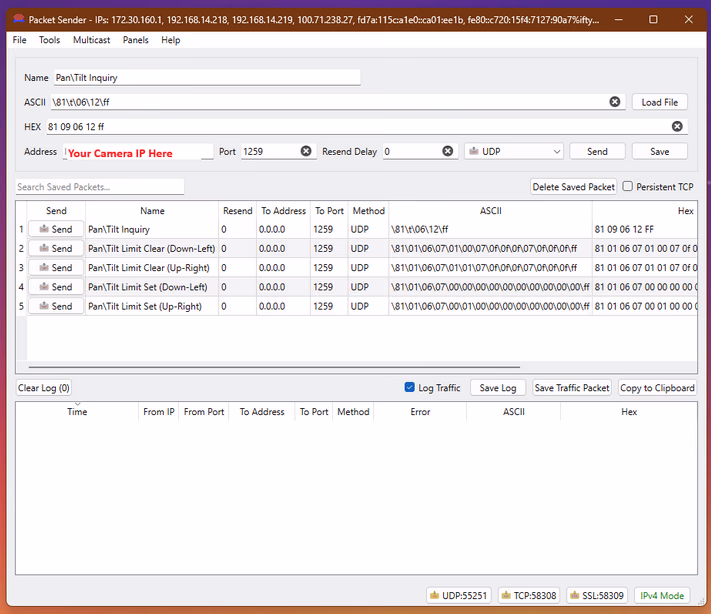Clear the Port field with its X icon
711x614 pixels.
306,151
